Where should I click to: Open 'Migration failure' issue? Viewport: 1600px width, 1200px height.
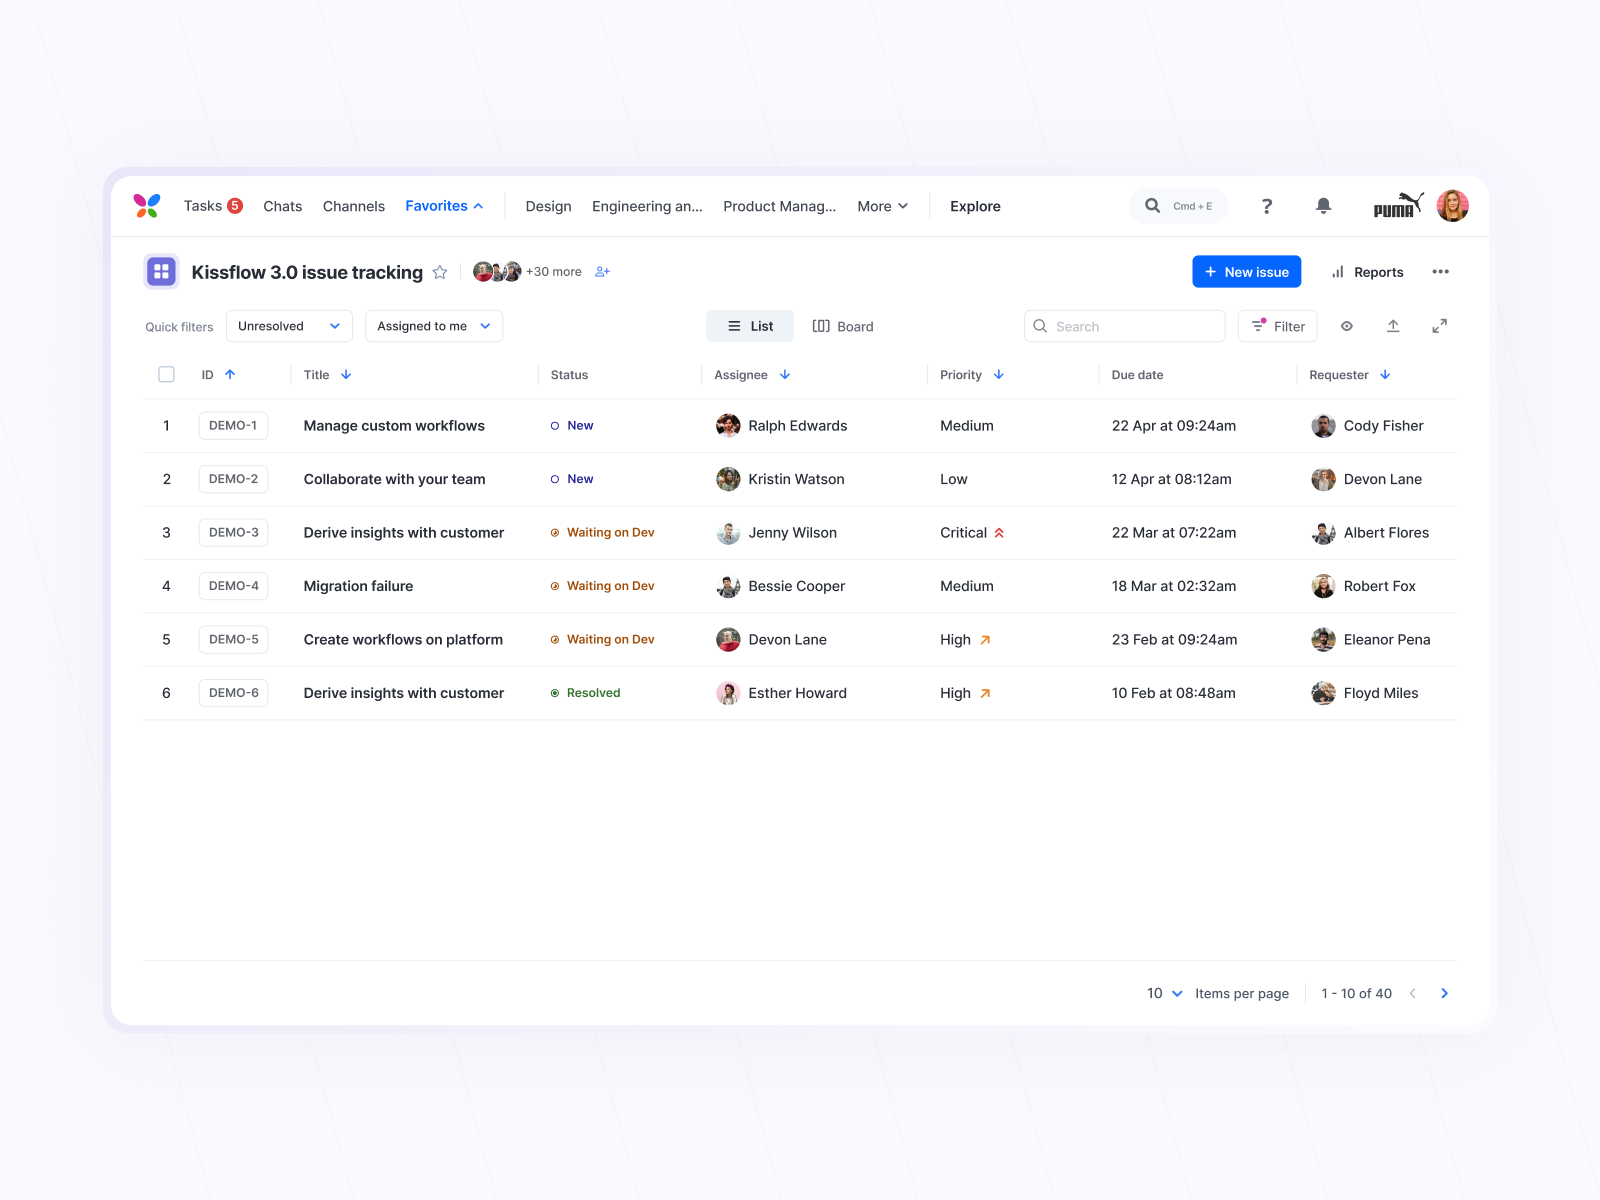(x=358, y=586)
